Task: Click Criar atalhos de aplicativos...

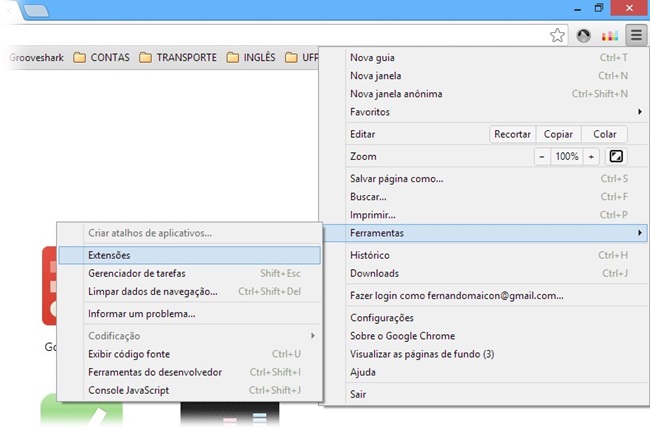Action: pyautogui.click(x=189, y=233)
